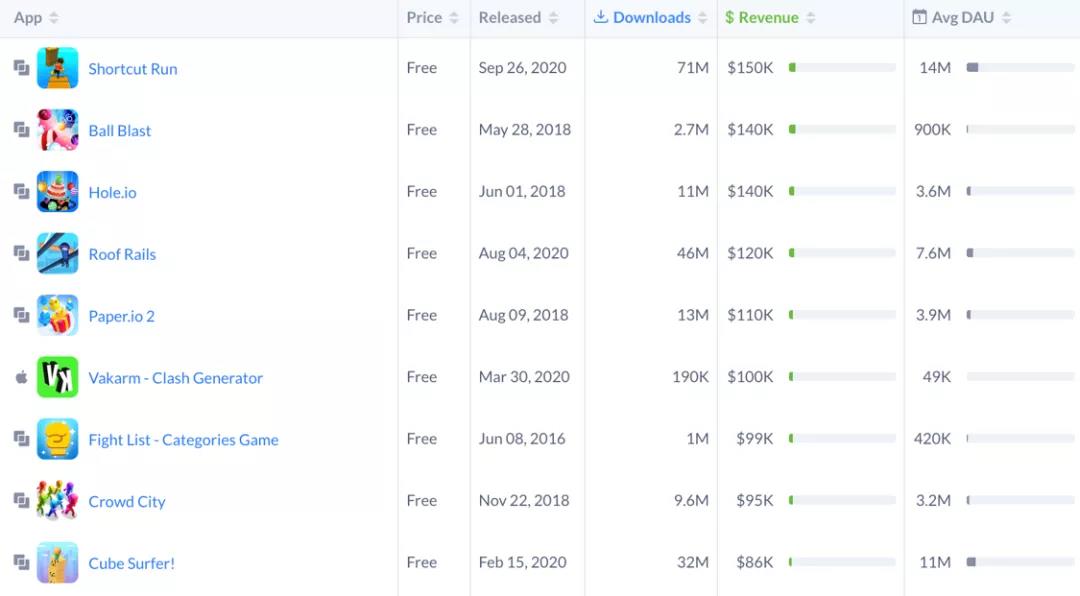Sort table by Revenue column arrows
Screen dimensions: 1080x596
pos(811,18)
